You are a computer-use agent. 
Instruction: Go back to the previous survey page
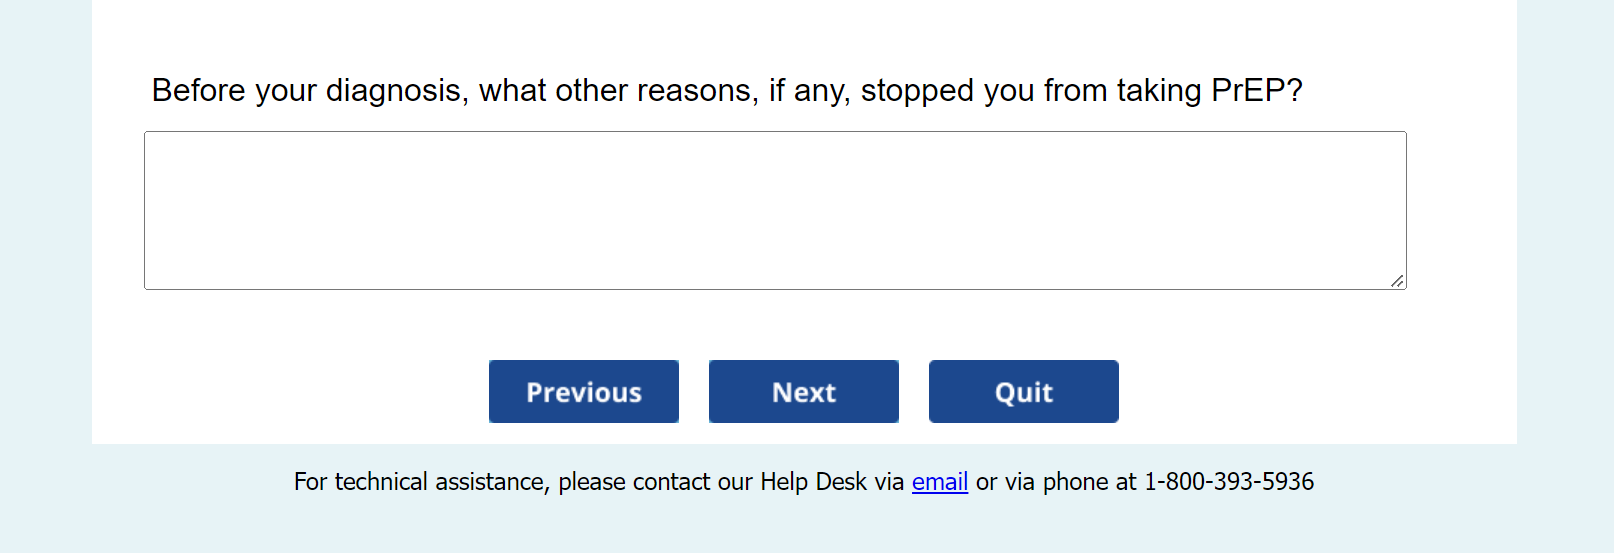pos(584,392)
